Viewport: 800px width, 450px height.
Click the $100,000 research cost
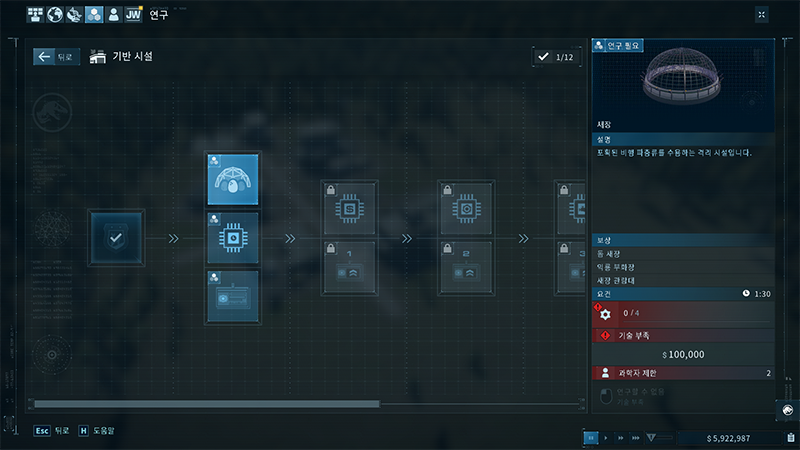click(x=683, y=354)
